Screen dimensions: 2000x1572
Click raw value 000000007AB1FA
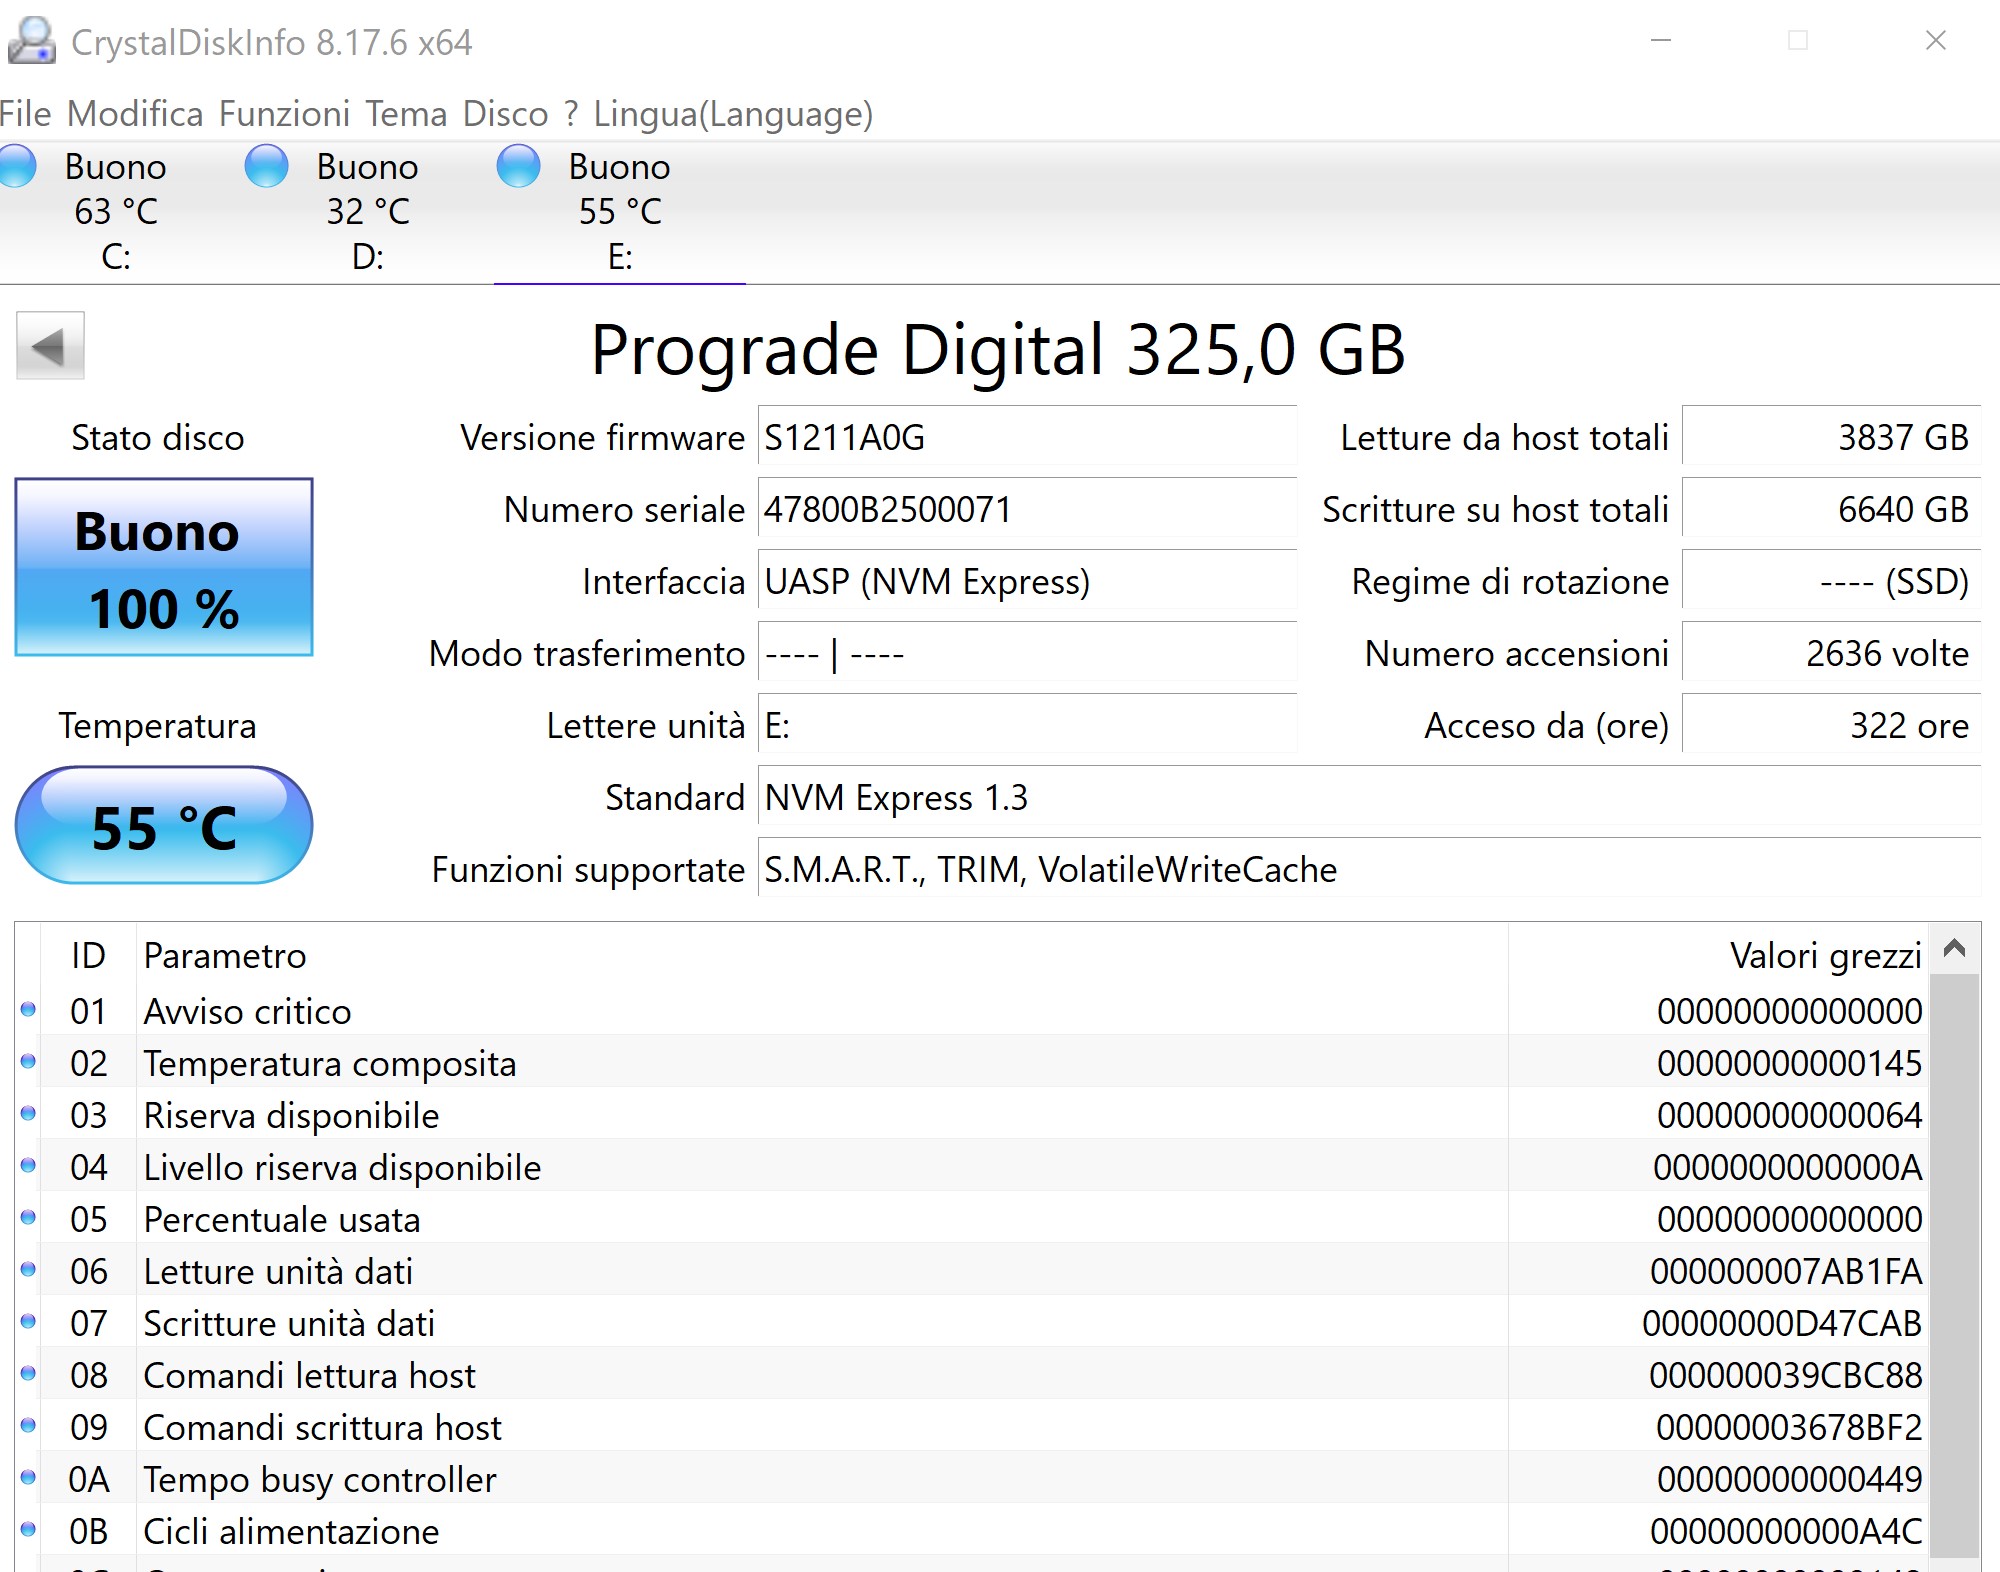1786,1271
